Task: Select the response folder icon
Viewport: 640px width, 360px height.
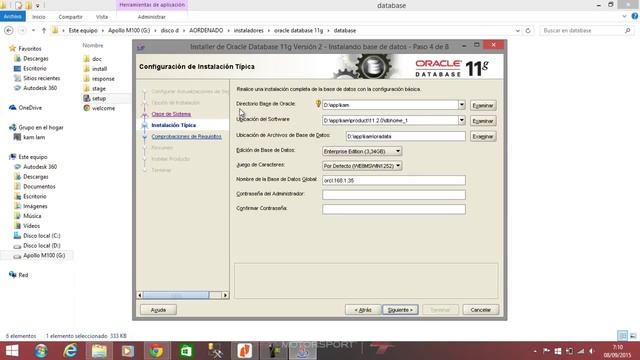Action: tap(87, 78)
